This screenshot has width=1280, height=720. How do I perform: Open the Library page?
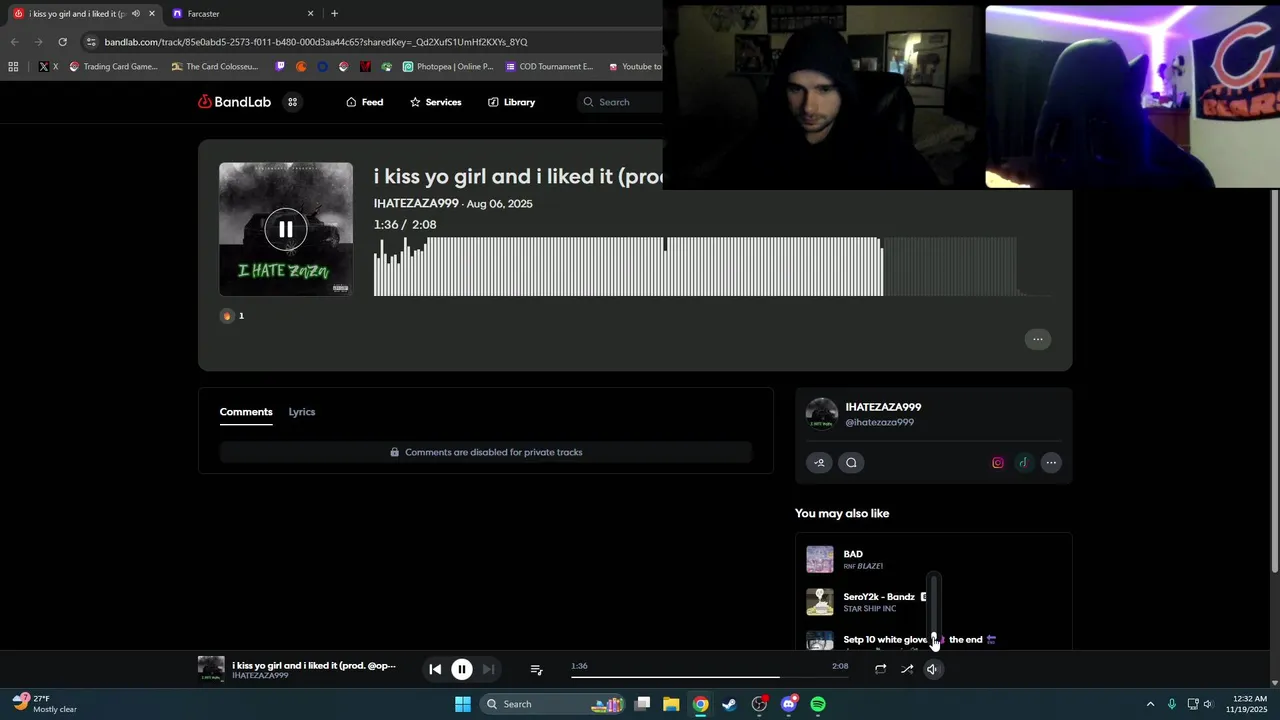coord(511,102)
